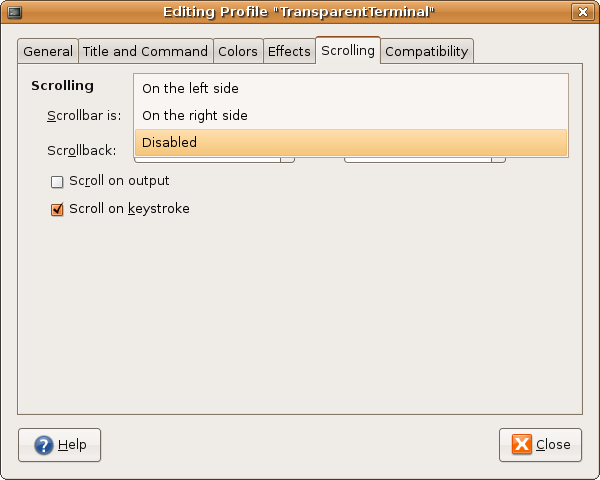The height and width of the screenshot is (480, 600).
Task: Select the Scrolling tab
Action: (x=348, y=50)
